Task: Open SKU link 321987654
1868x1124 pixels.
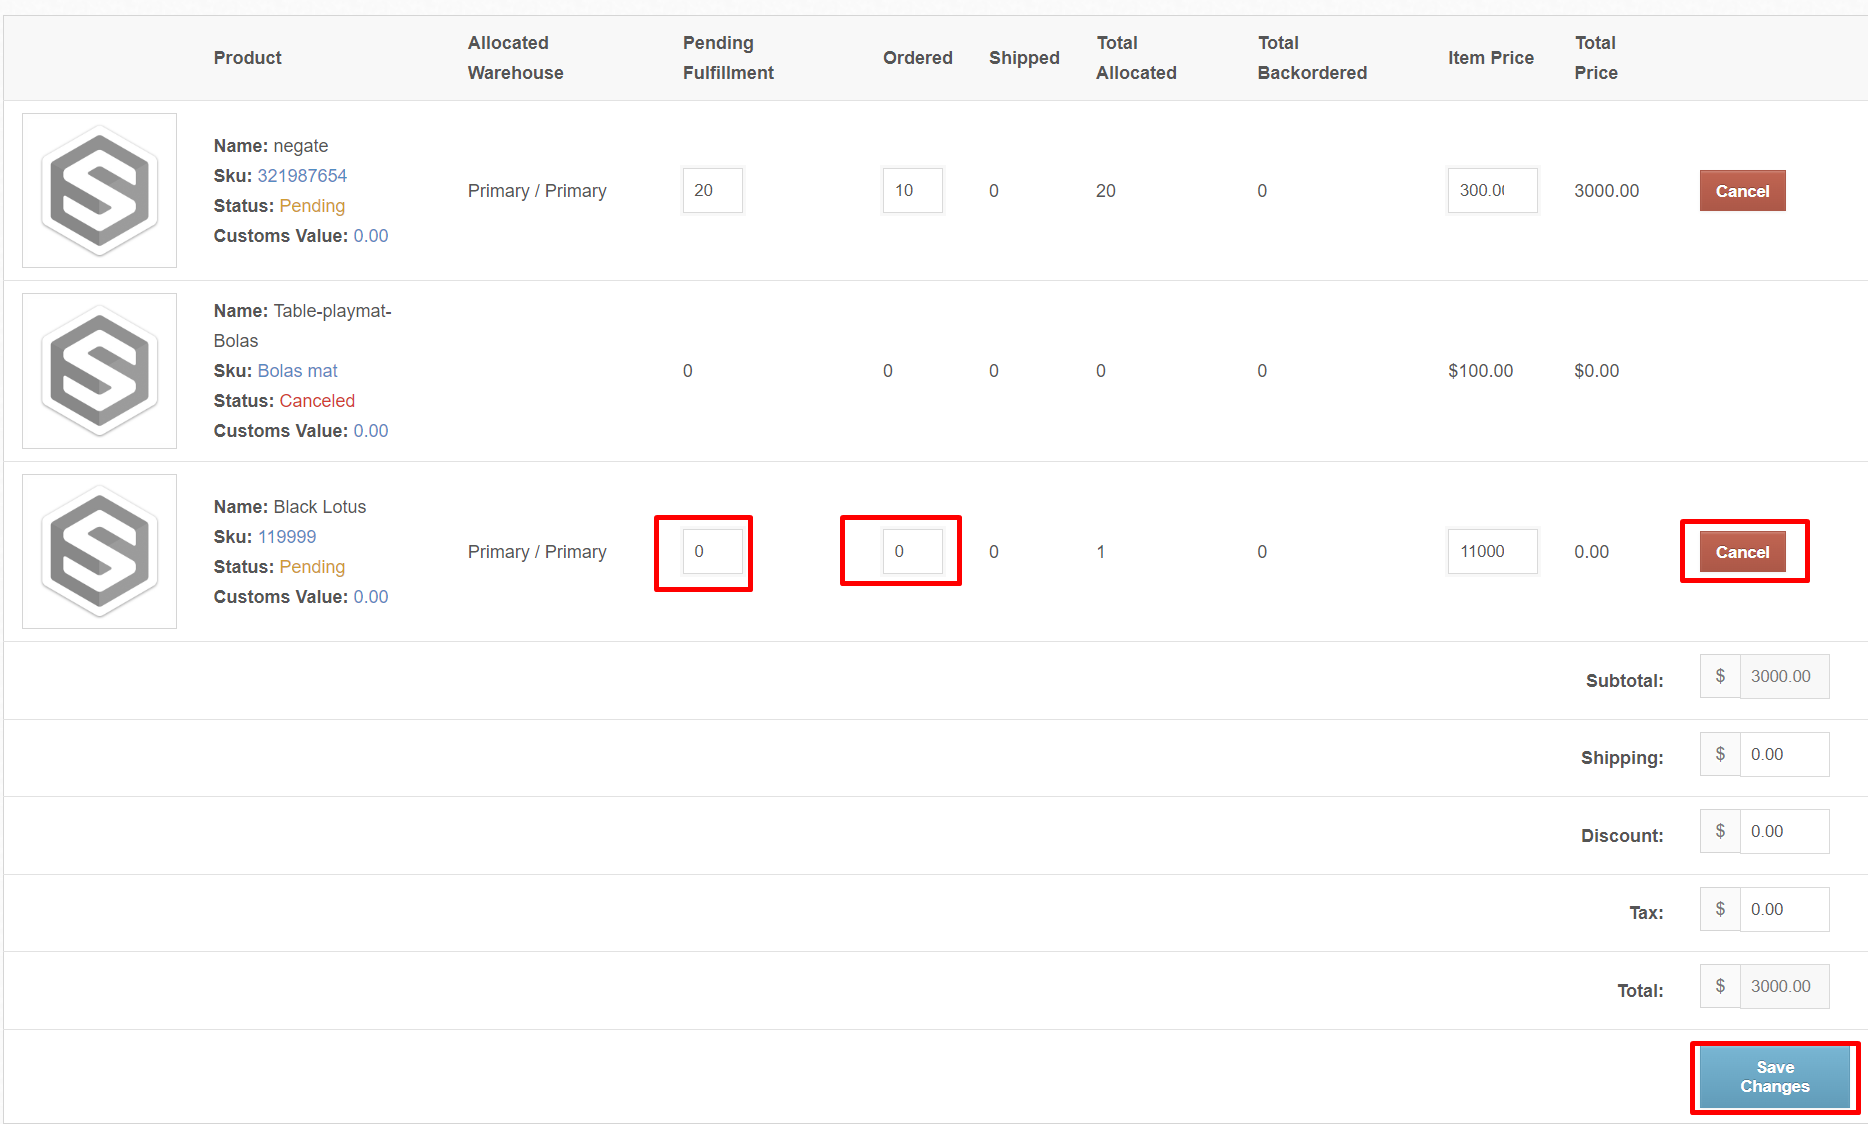Action: coord(302,176)
